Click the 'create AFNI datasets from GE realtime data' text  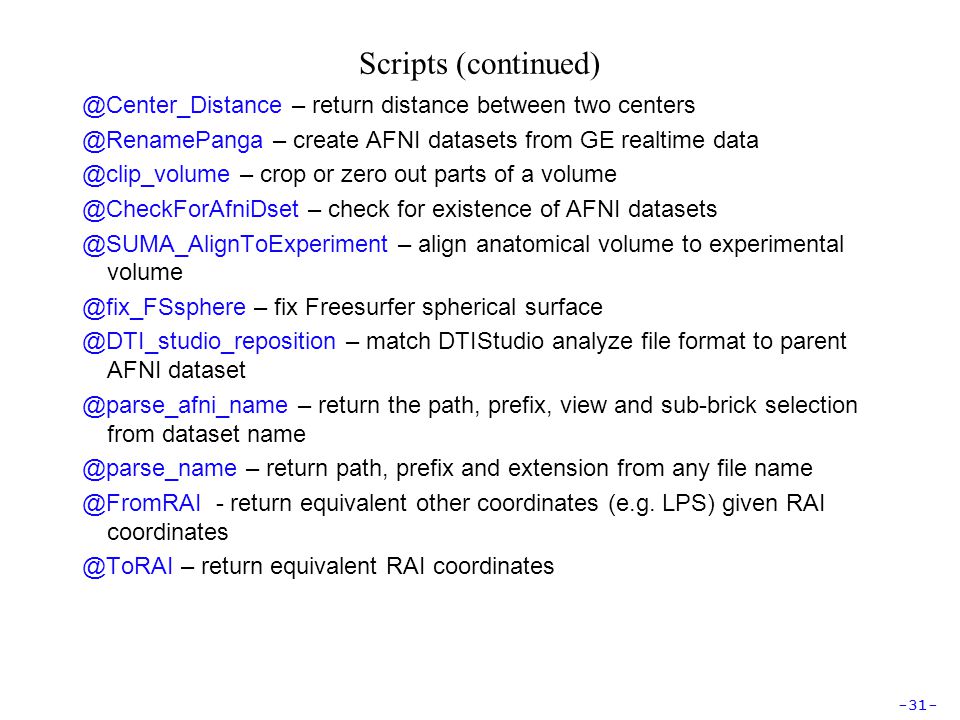tap(526, 140)
